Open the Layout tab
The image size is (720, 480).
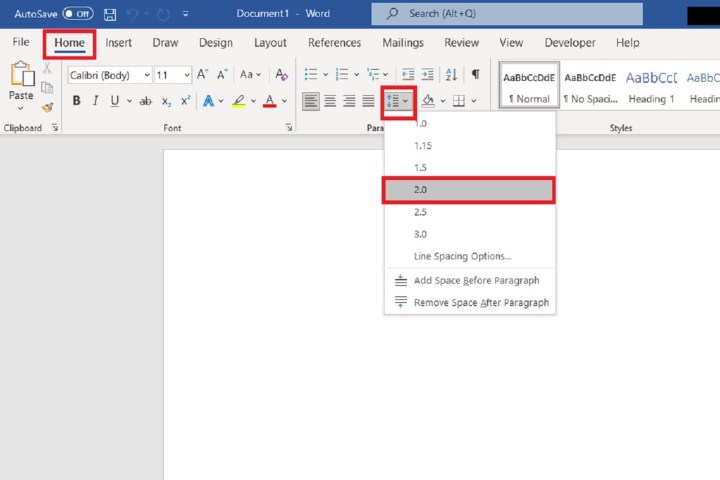tap(270, 43)
